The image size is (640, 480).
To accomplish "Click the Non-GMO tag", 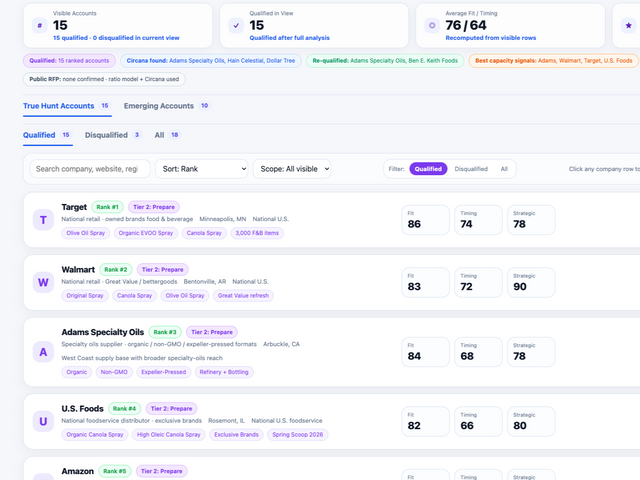I will (x=114, y=372).
